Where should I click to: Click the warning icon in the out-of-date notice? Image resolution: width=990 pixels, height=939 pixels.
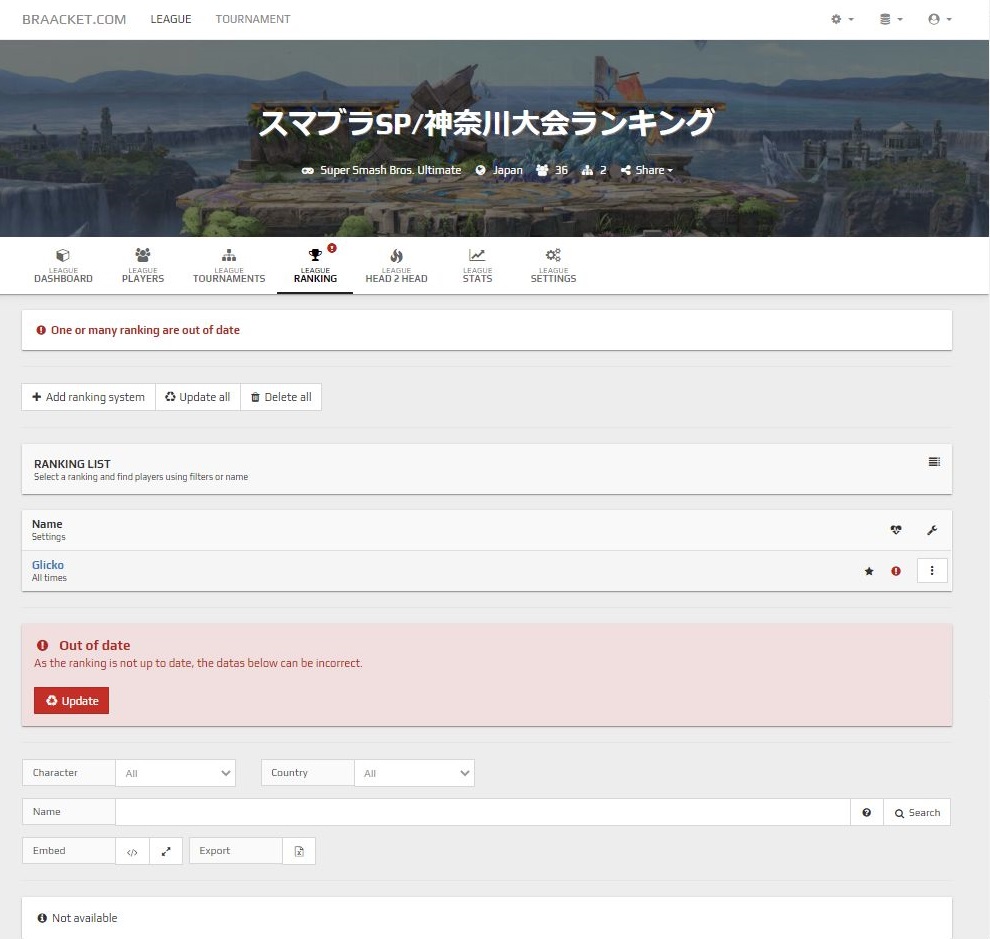point(42,645)
